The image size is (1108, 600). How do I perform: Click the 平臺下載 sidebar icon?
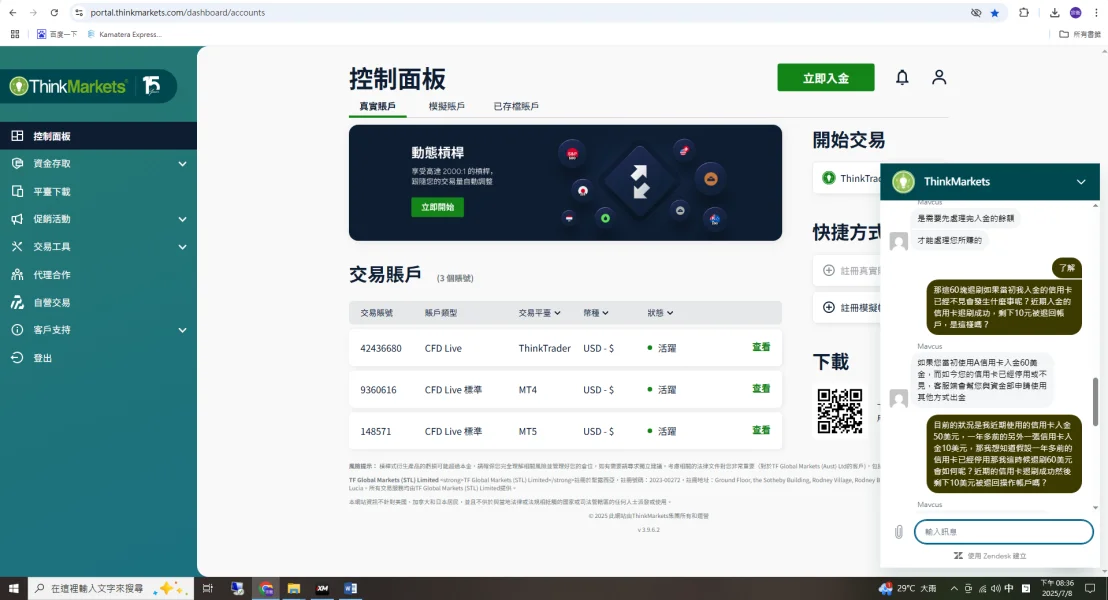(17, 191)
